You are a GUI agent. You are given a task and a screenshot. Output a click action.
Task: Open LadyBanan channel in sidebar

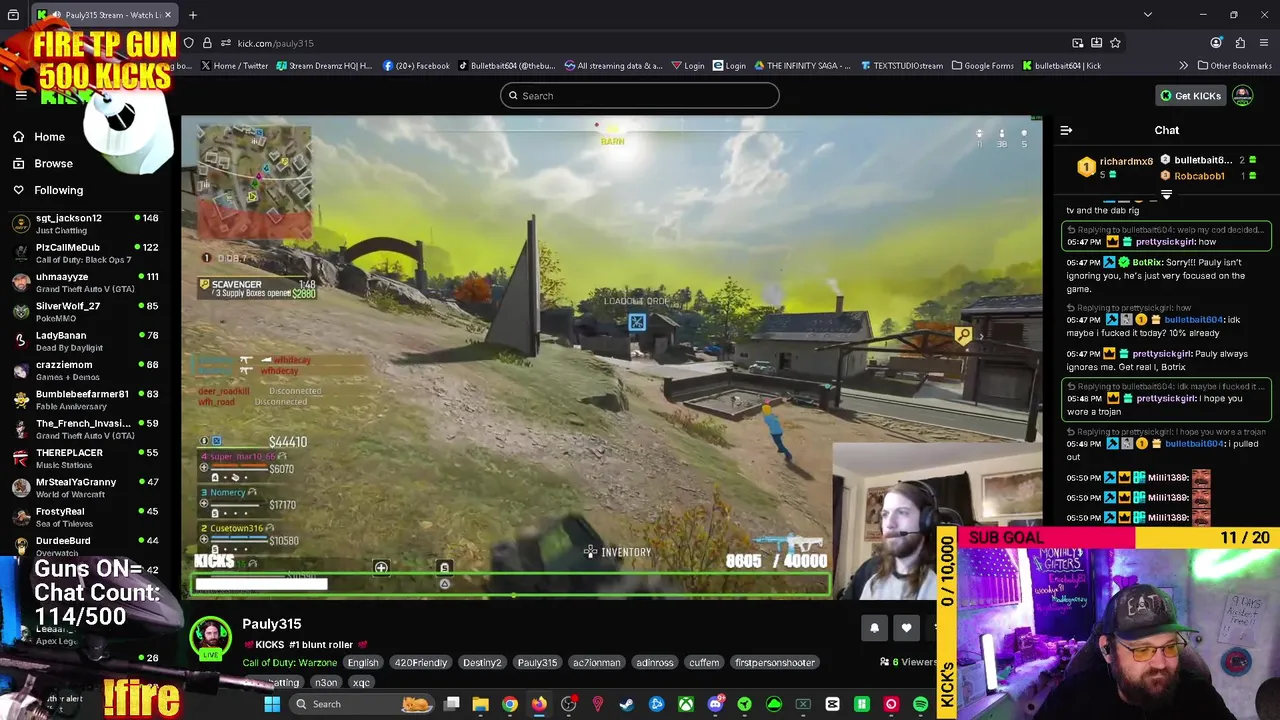click(x=85, y=341)
